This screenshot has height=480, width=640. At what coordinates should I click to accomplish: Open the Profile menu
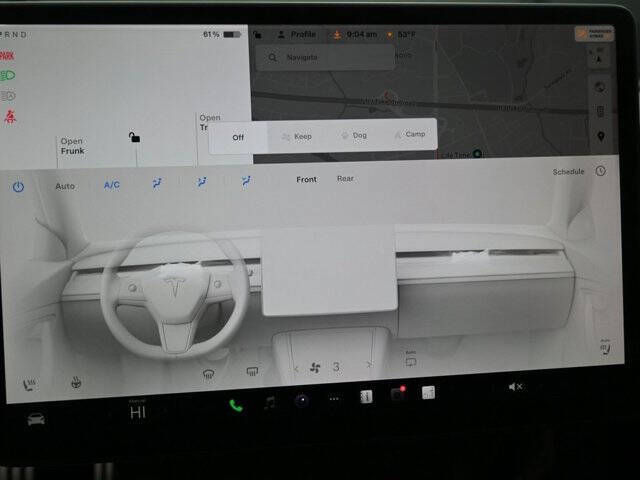click(297, 35)
